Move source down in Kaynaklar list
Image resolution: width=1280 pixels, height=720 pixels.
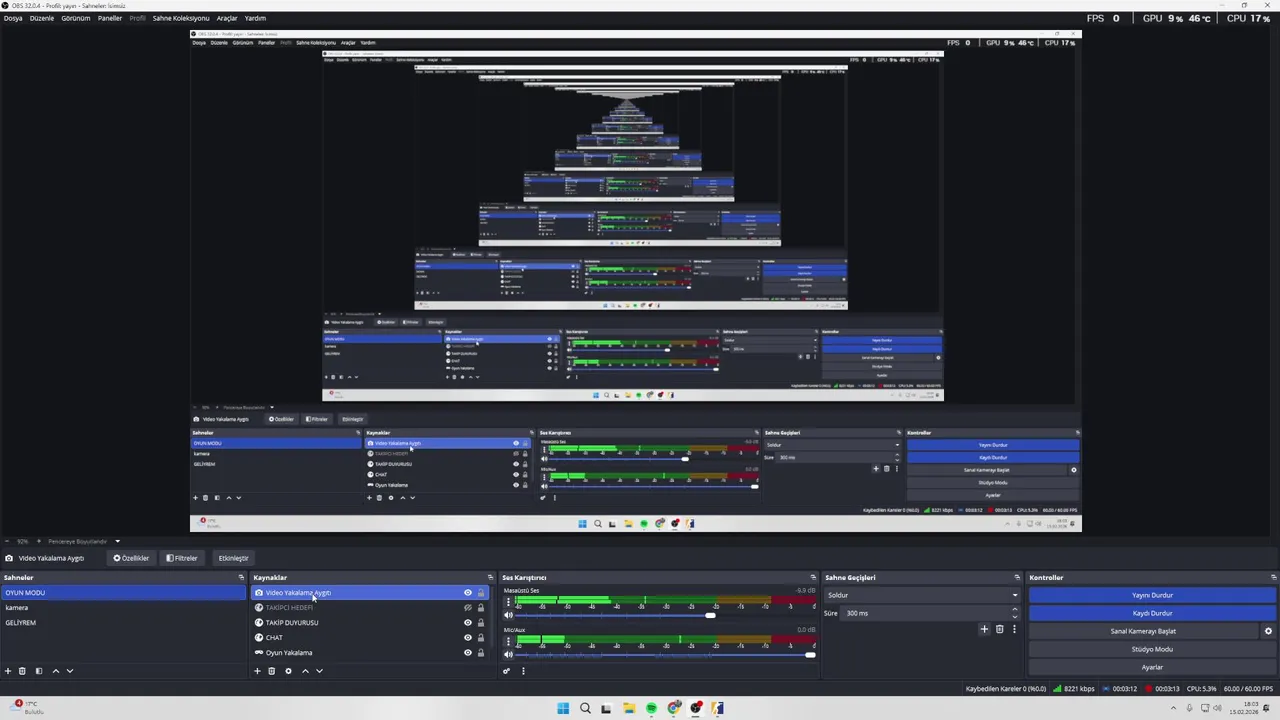point(319,671)
